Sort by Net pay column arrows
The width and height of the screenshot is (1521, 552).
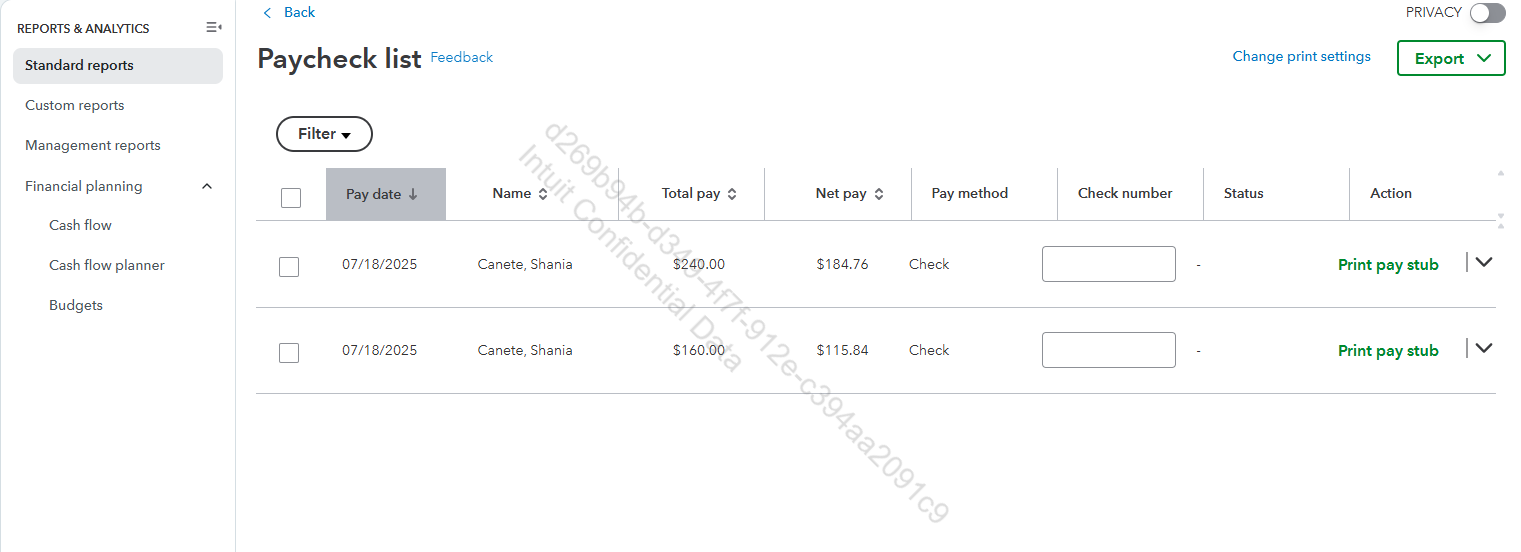point(879,194)
